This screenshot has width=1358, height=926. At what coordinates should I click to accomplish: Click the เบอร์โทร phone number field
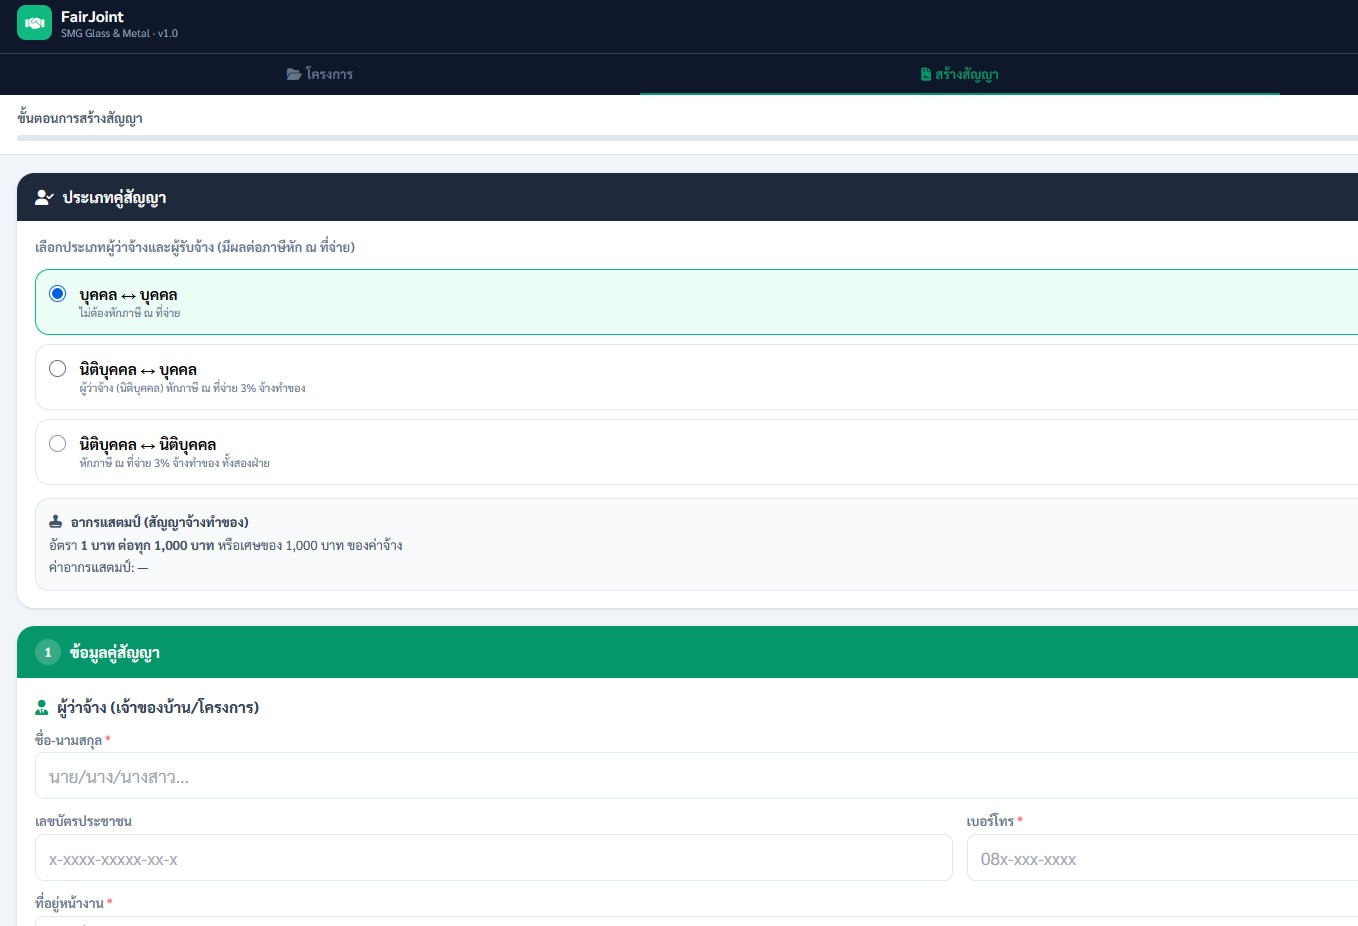point(1162,858)
